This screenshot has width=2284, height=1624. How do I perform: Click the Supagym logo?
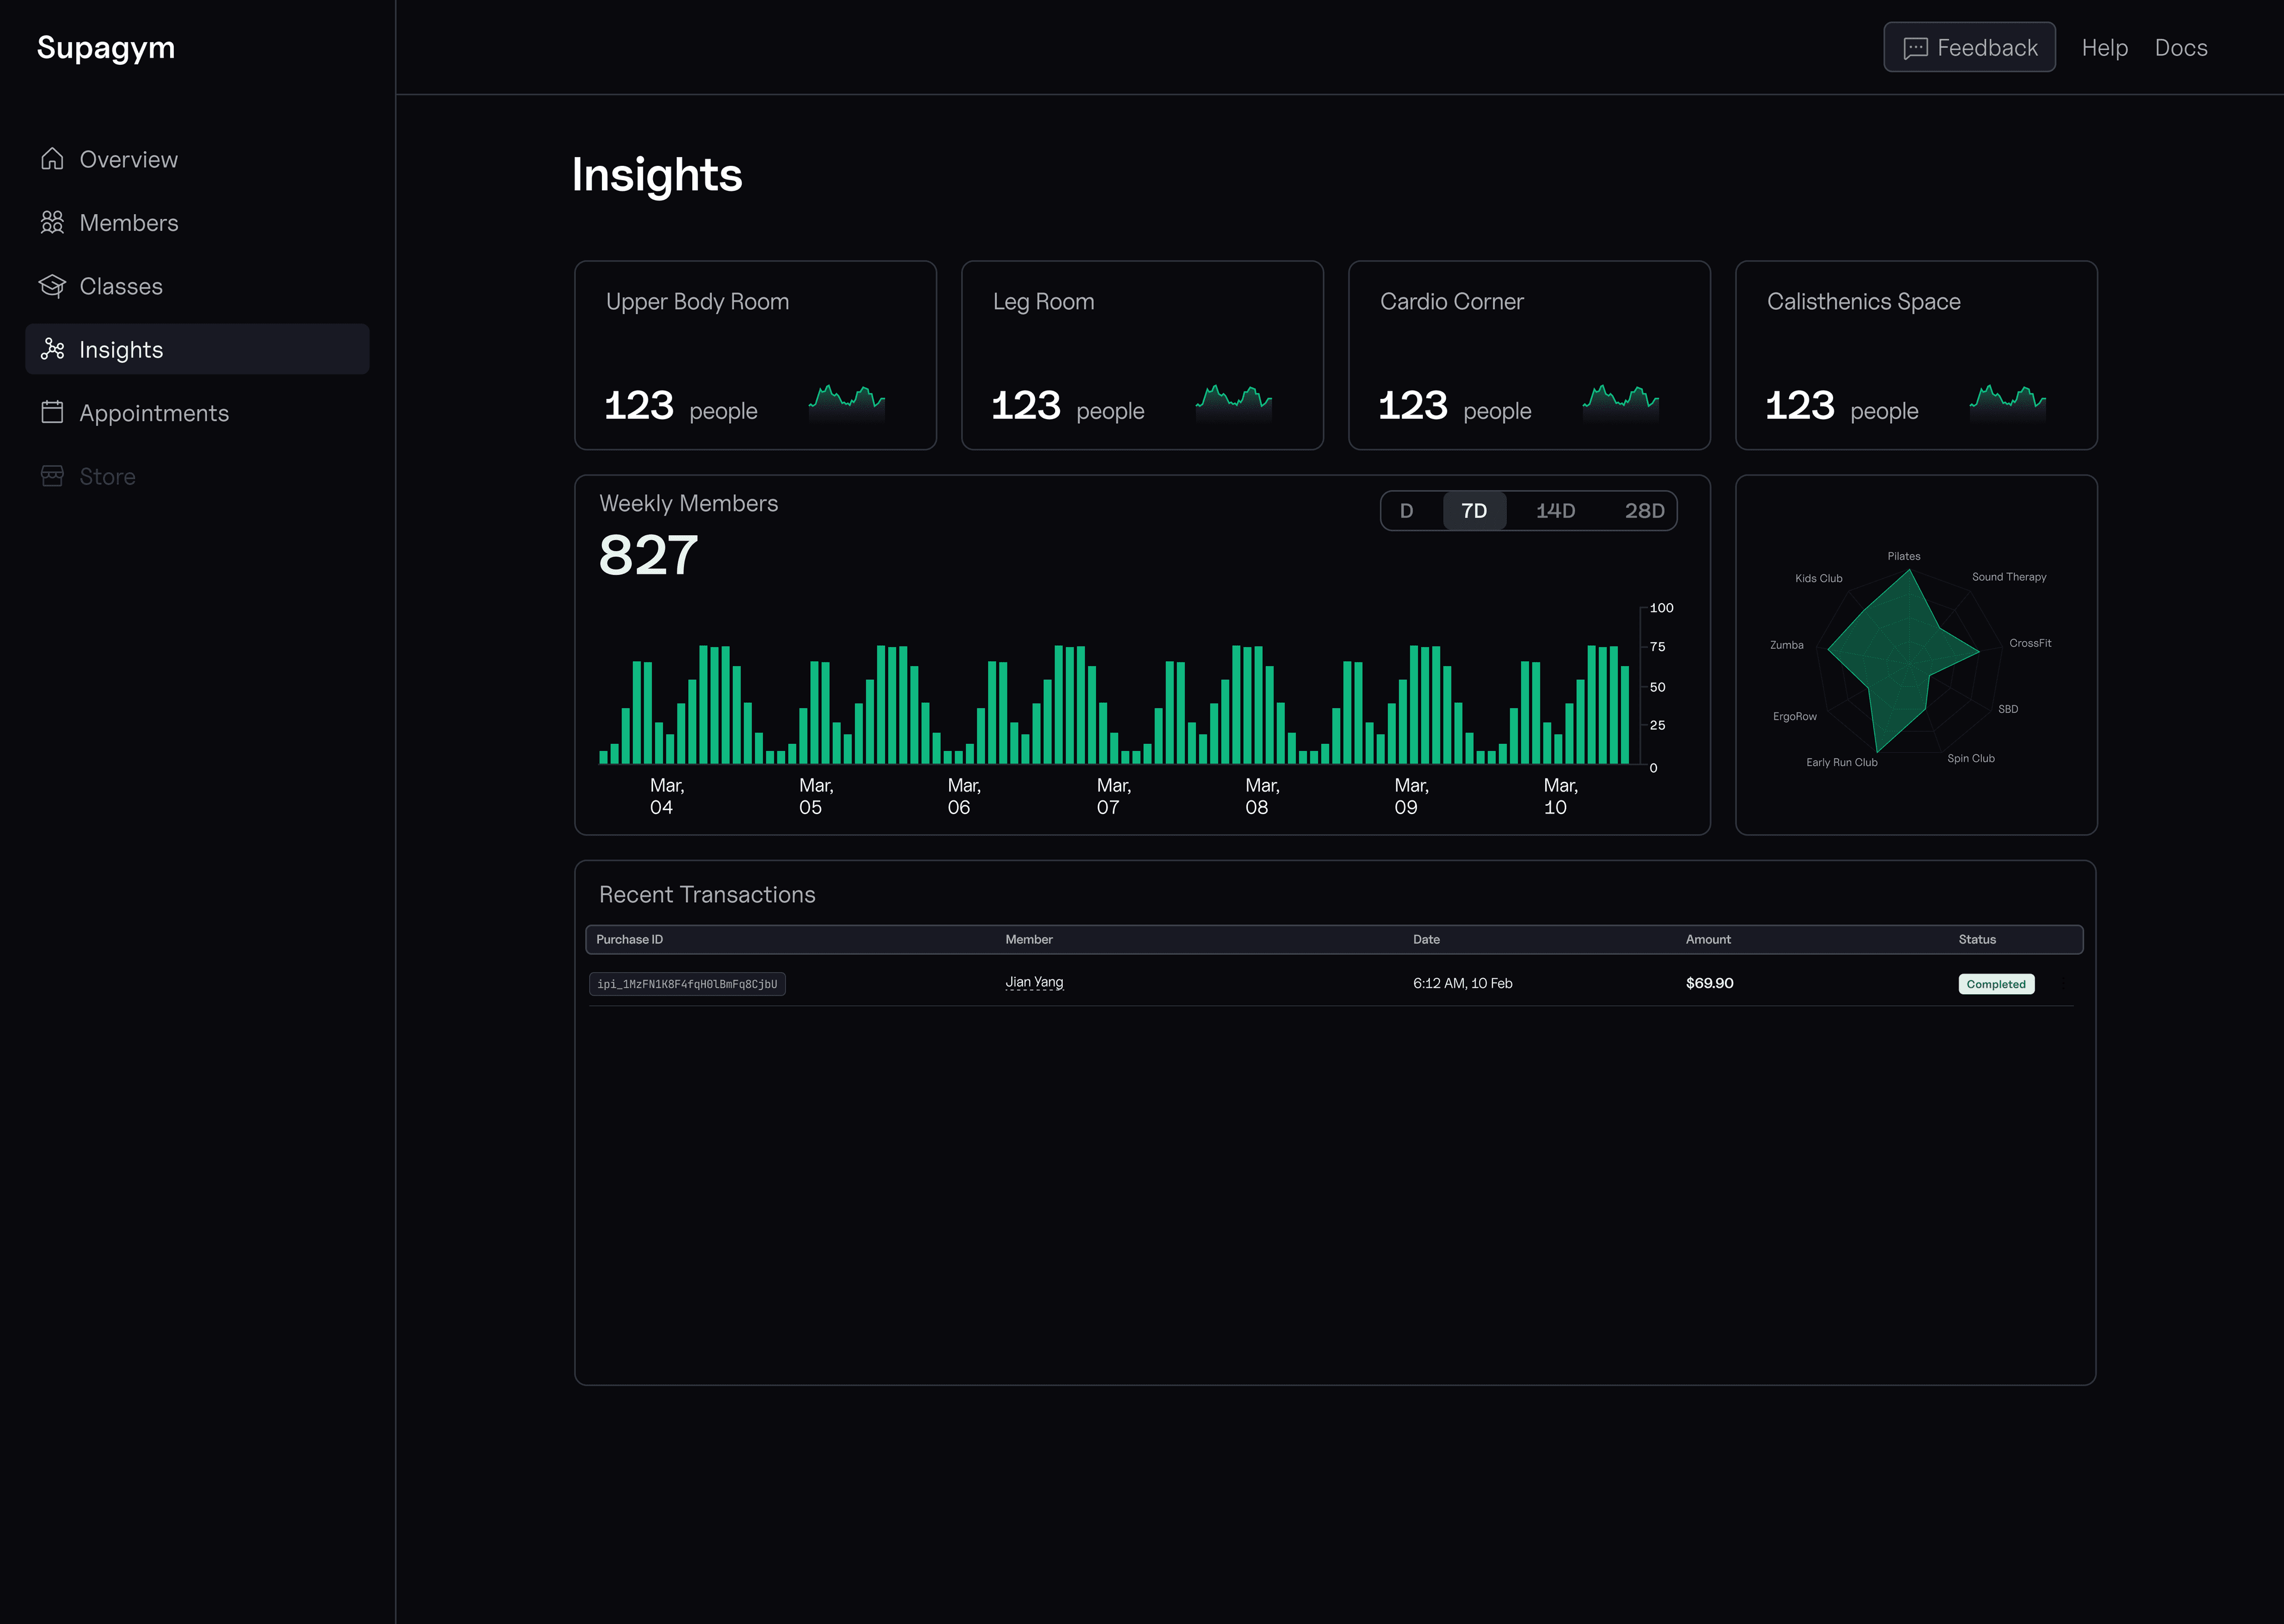106,48
